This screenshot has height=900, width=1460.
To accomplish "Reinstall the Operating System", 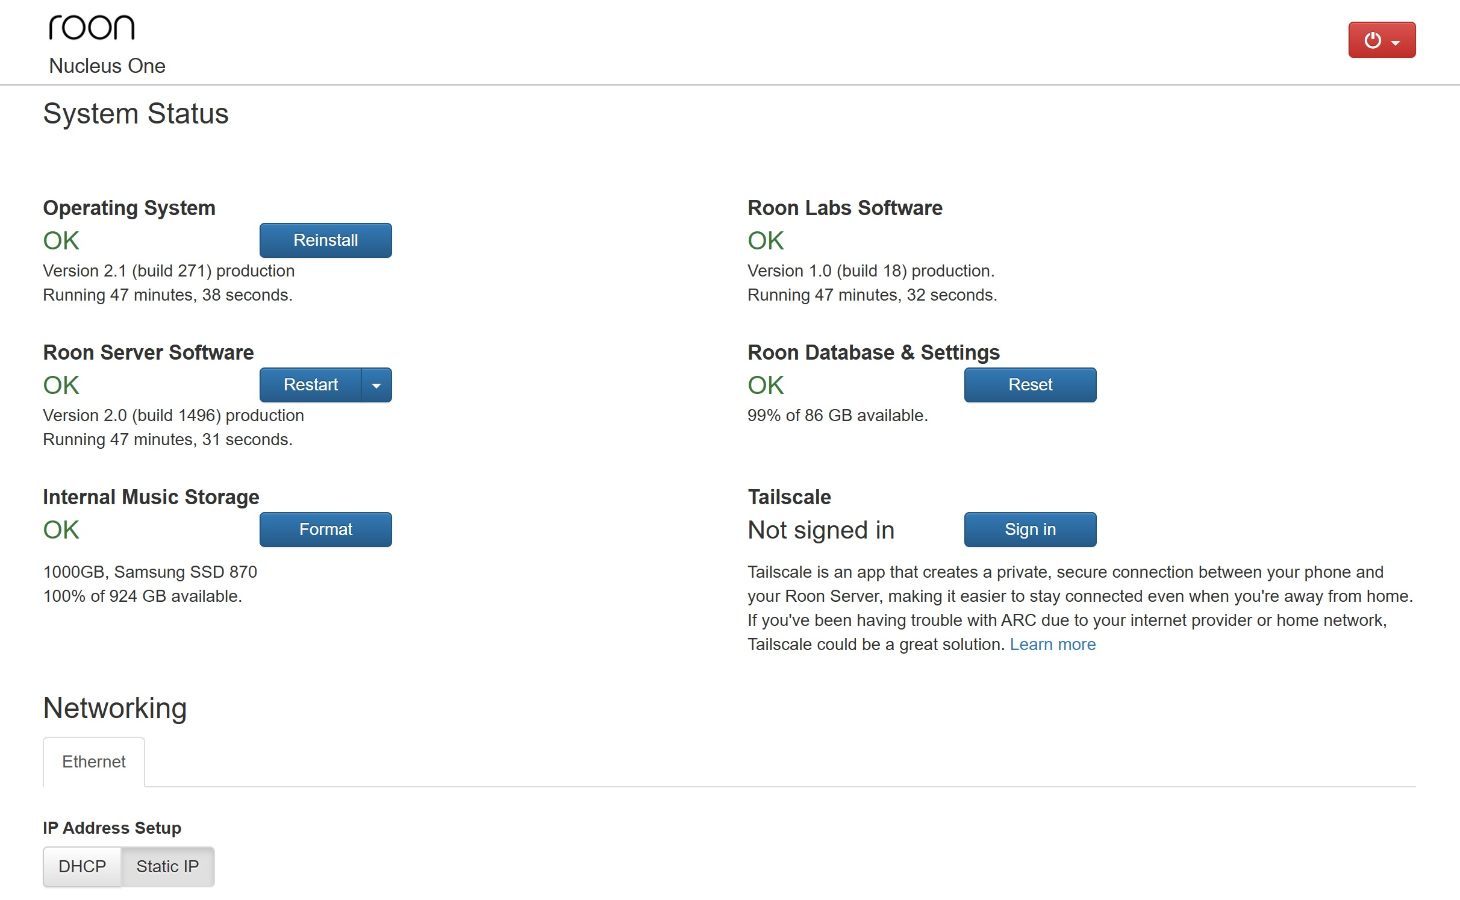I will coord(325,240).
